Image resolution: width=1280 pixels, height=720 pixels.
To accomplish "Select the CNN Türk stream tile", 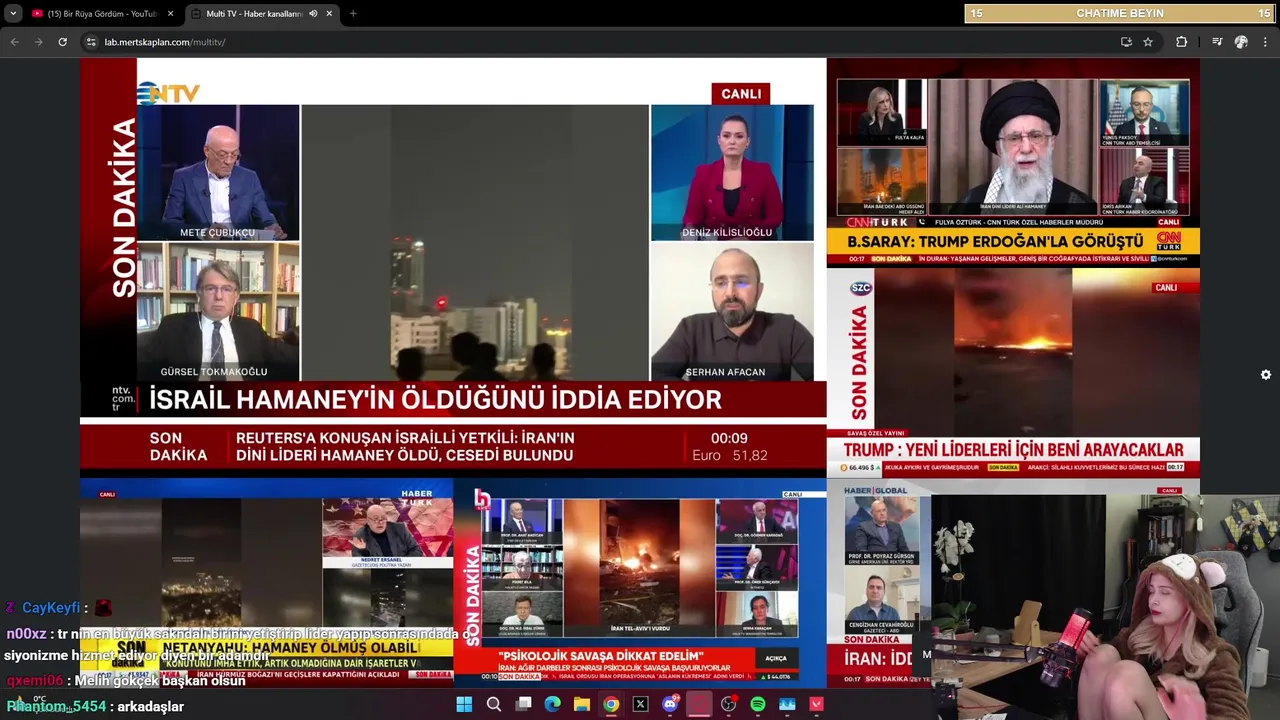I will click(1013, 162).
